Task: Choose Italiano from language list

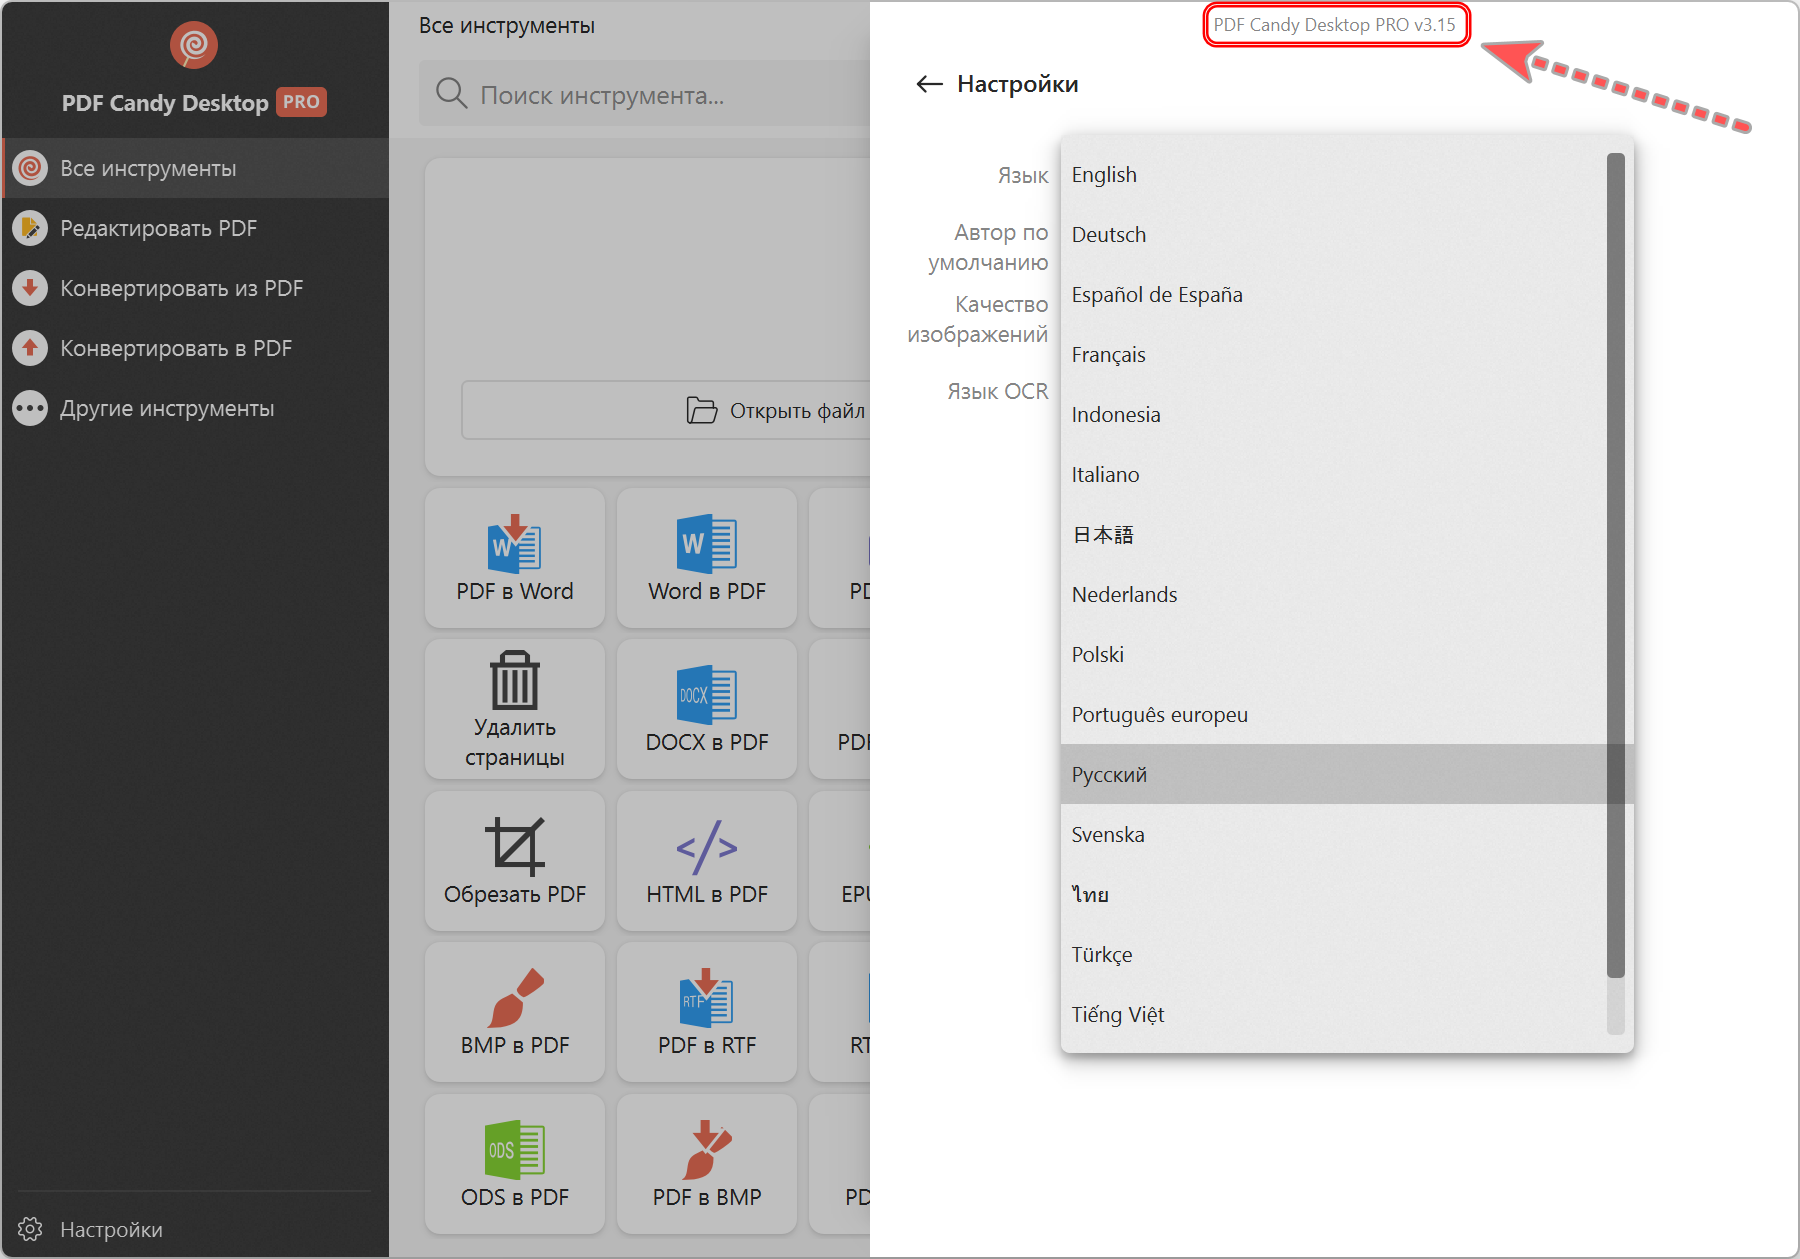Action: (x=1334, y=474)
